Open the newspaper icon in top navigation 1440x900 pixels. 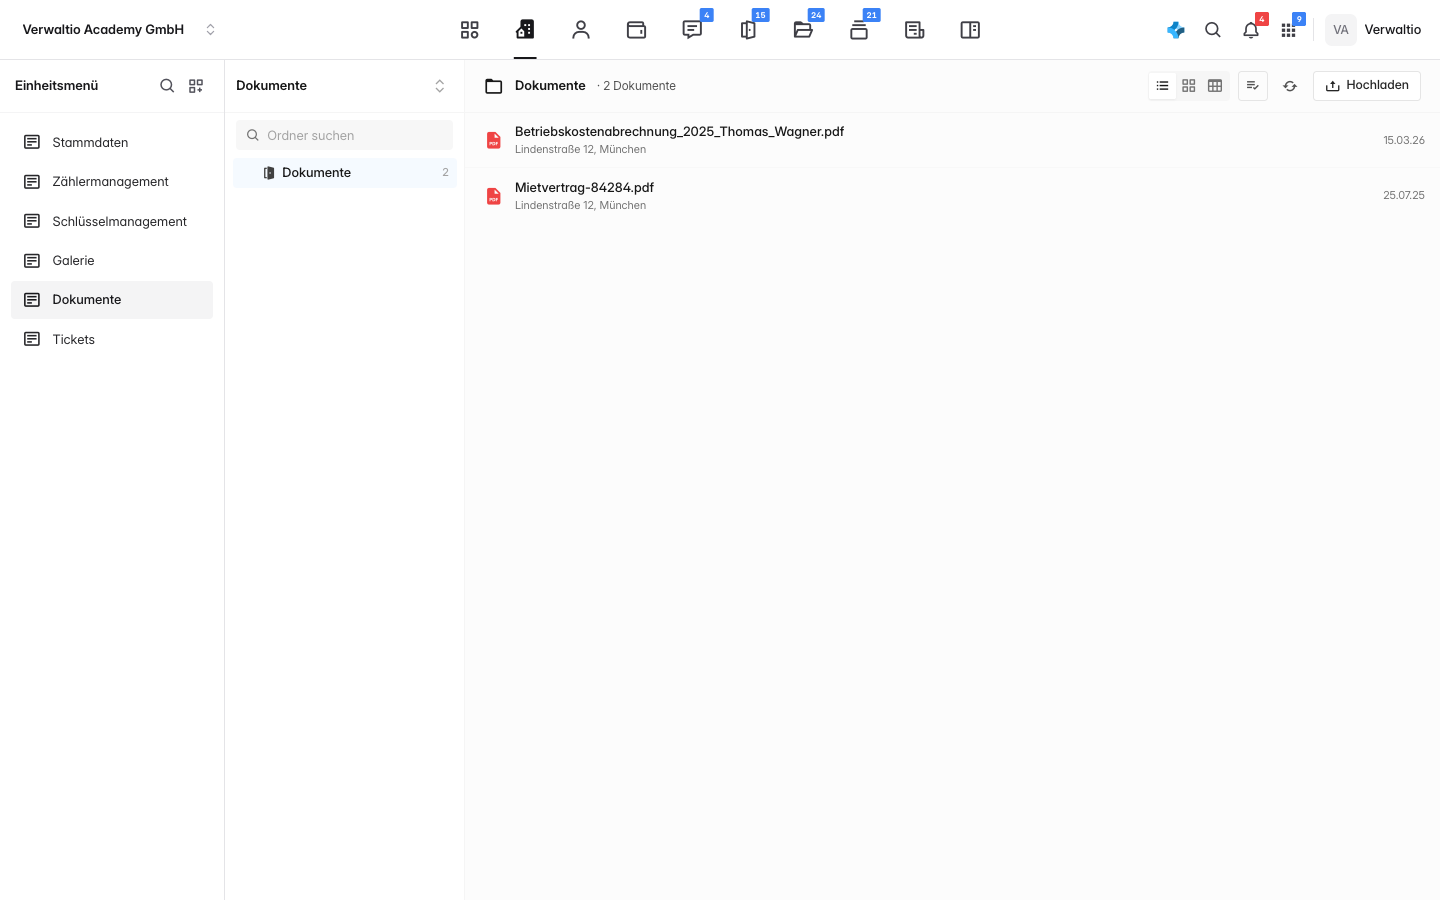(914, 30)
